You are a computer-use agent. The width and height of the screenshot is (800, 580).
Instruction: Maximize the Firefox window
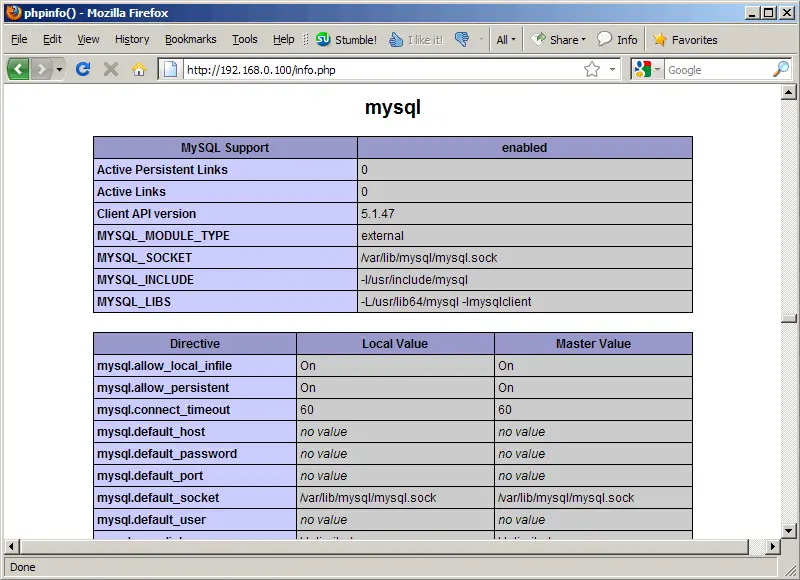(769, 13)
